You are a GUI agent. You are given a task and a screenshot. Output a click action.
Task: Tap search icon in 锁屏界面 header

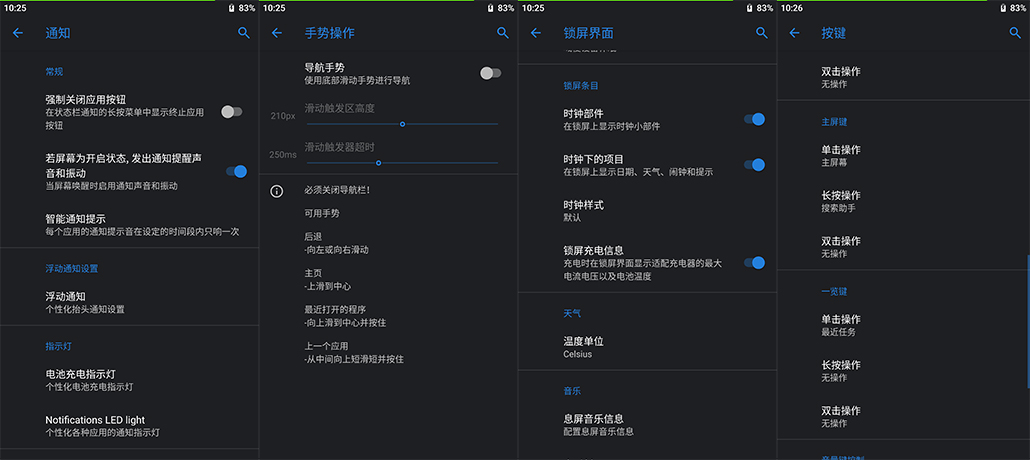pos(762,33)
